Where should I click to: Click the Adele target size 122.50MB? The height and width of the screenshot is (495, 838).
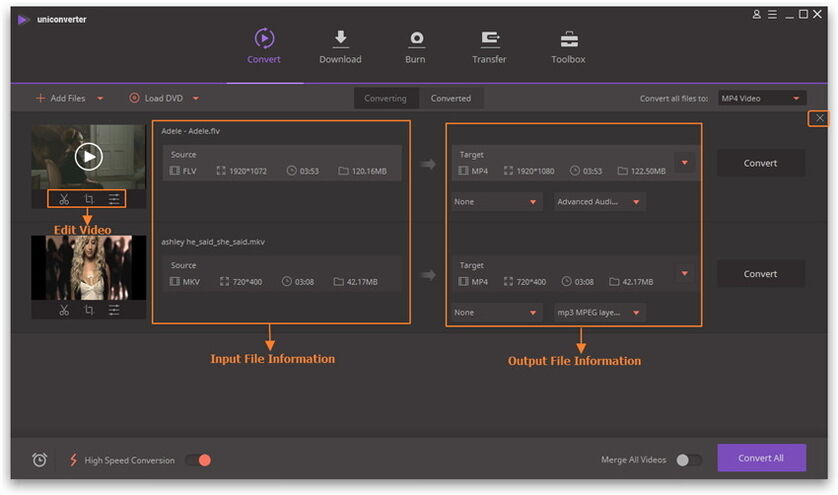pos(642,171)
